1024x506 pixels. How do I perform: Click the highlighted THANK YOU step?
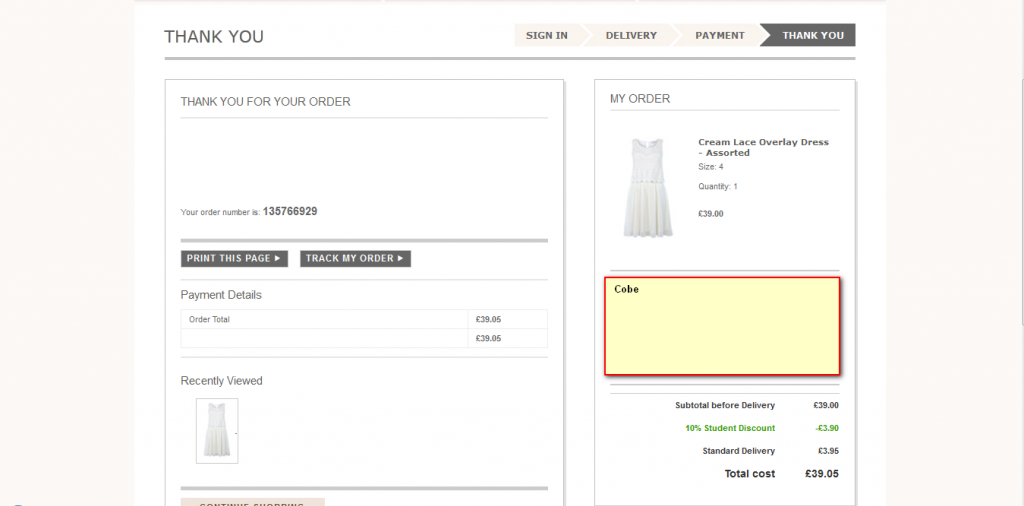(812, 36)
